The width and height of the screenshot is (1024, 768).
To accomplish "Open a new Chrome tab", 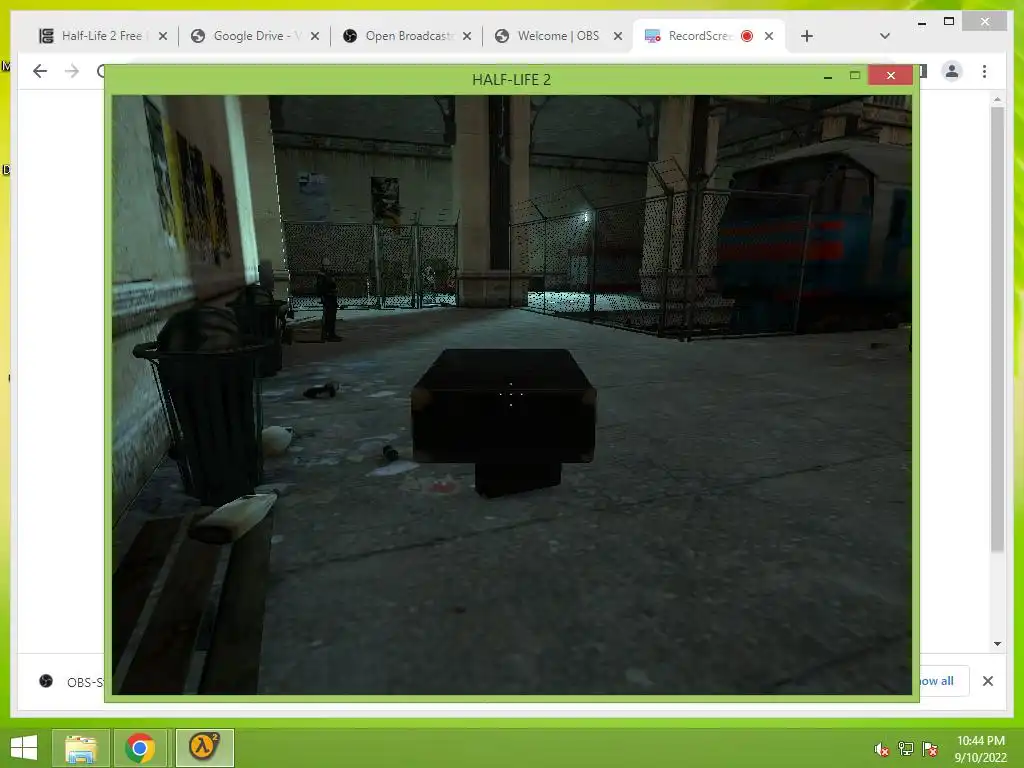I will (x=807, y=36).
